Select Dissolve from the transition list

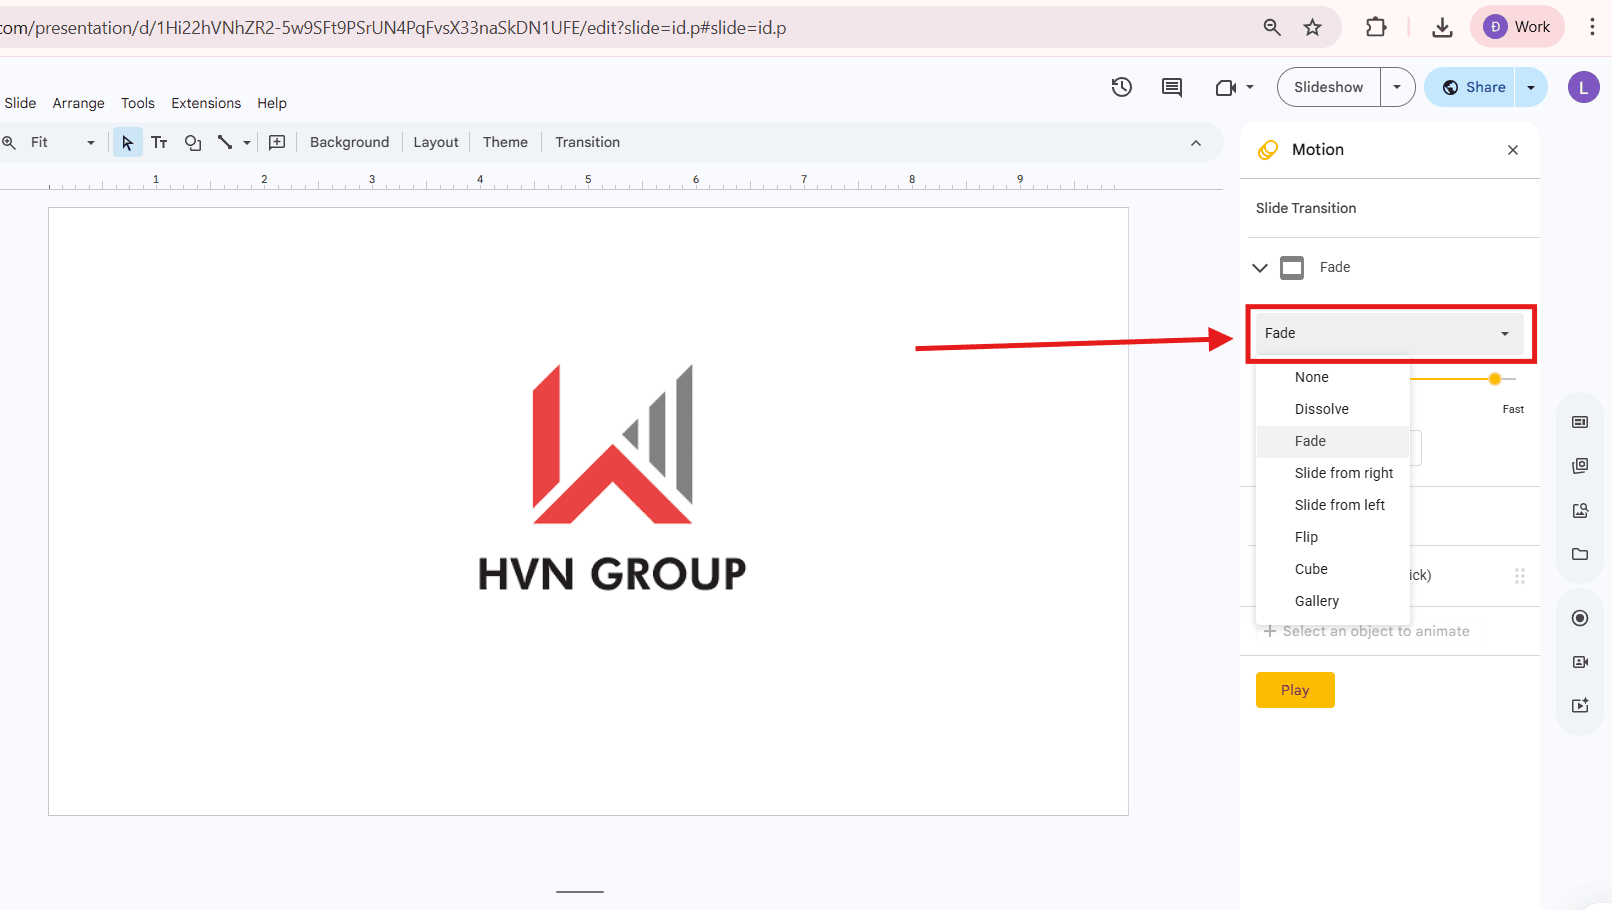tap(1320, 409)
